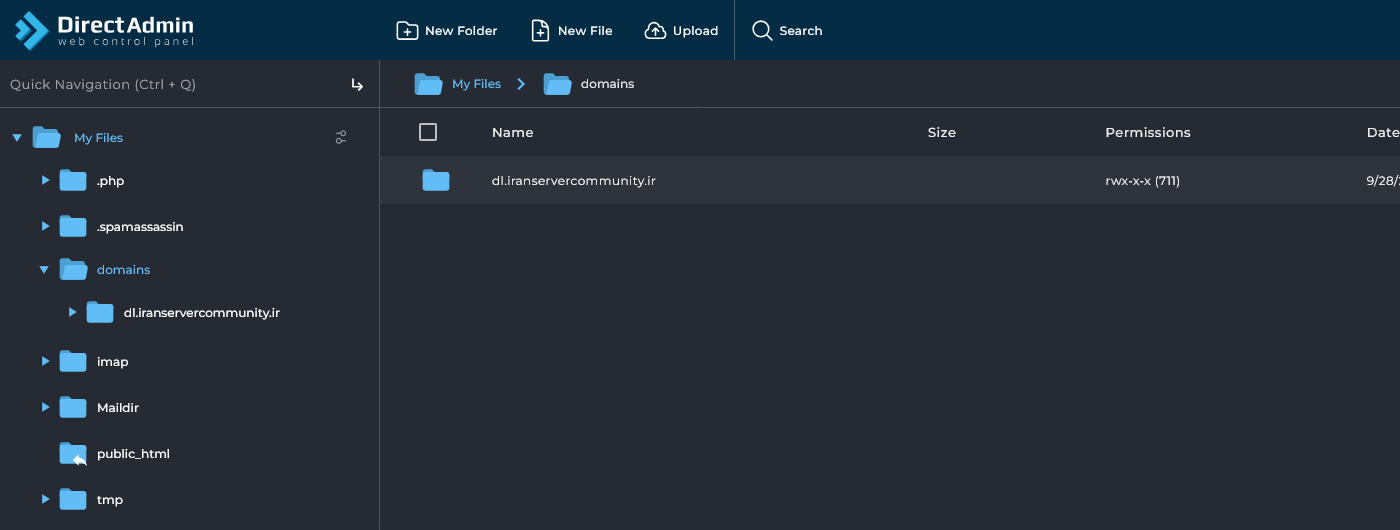The image size is (1400, 530).
Task: Click the DirectAdmin logo
Action: coord(104,30)
